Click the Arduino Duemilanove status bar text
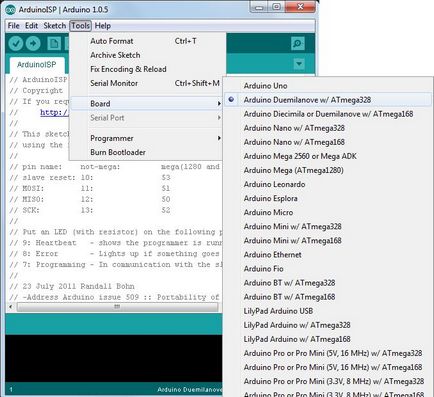The image size is (434, 397). pyautogui.click(x=189, y=389)
